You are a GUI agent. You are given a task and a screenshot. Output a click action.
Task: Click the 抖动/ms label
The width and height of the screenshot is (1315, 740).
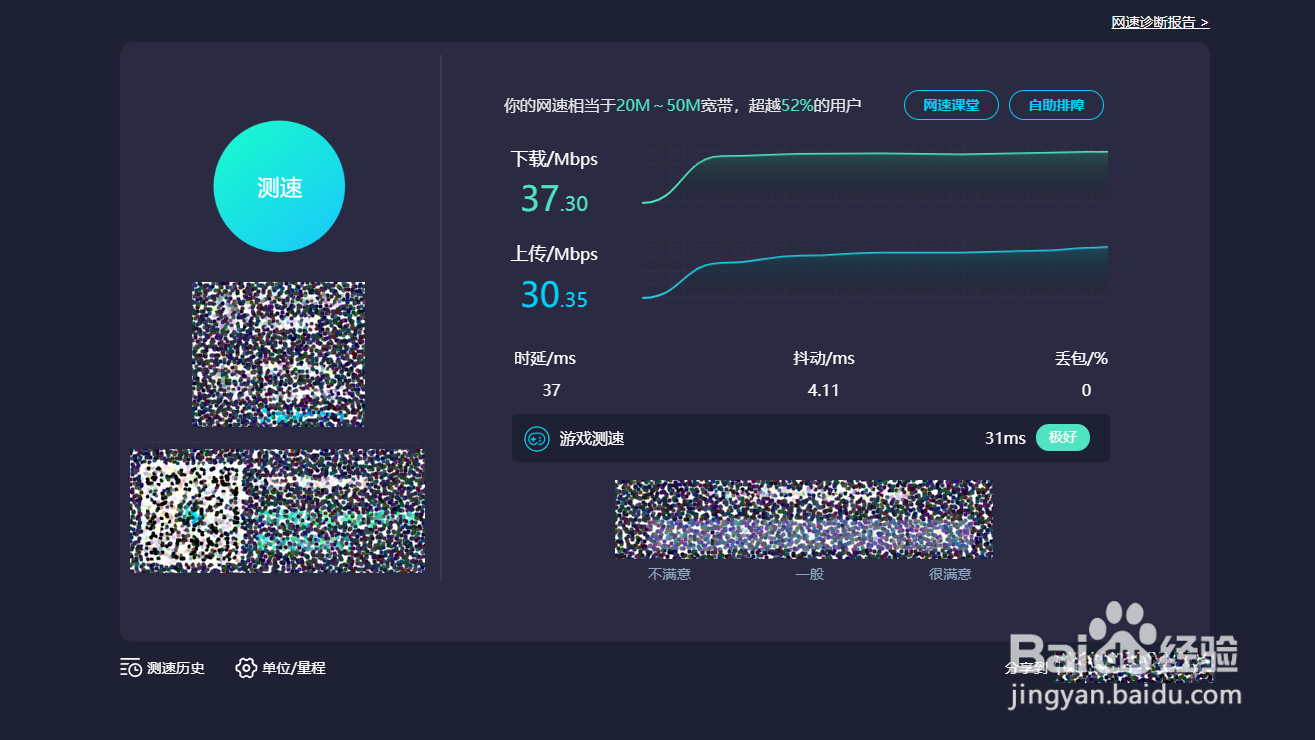click(824, 358)
